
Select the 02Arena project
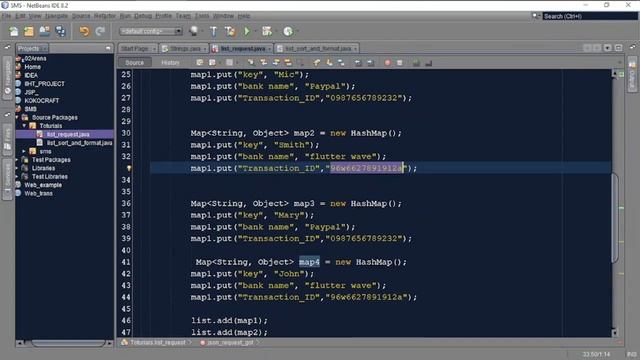35,58
